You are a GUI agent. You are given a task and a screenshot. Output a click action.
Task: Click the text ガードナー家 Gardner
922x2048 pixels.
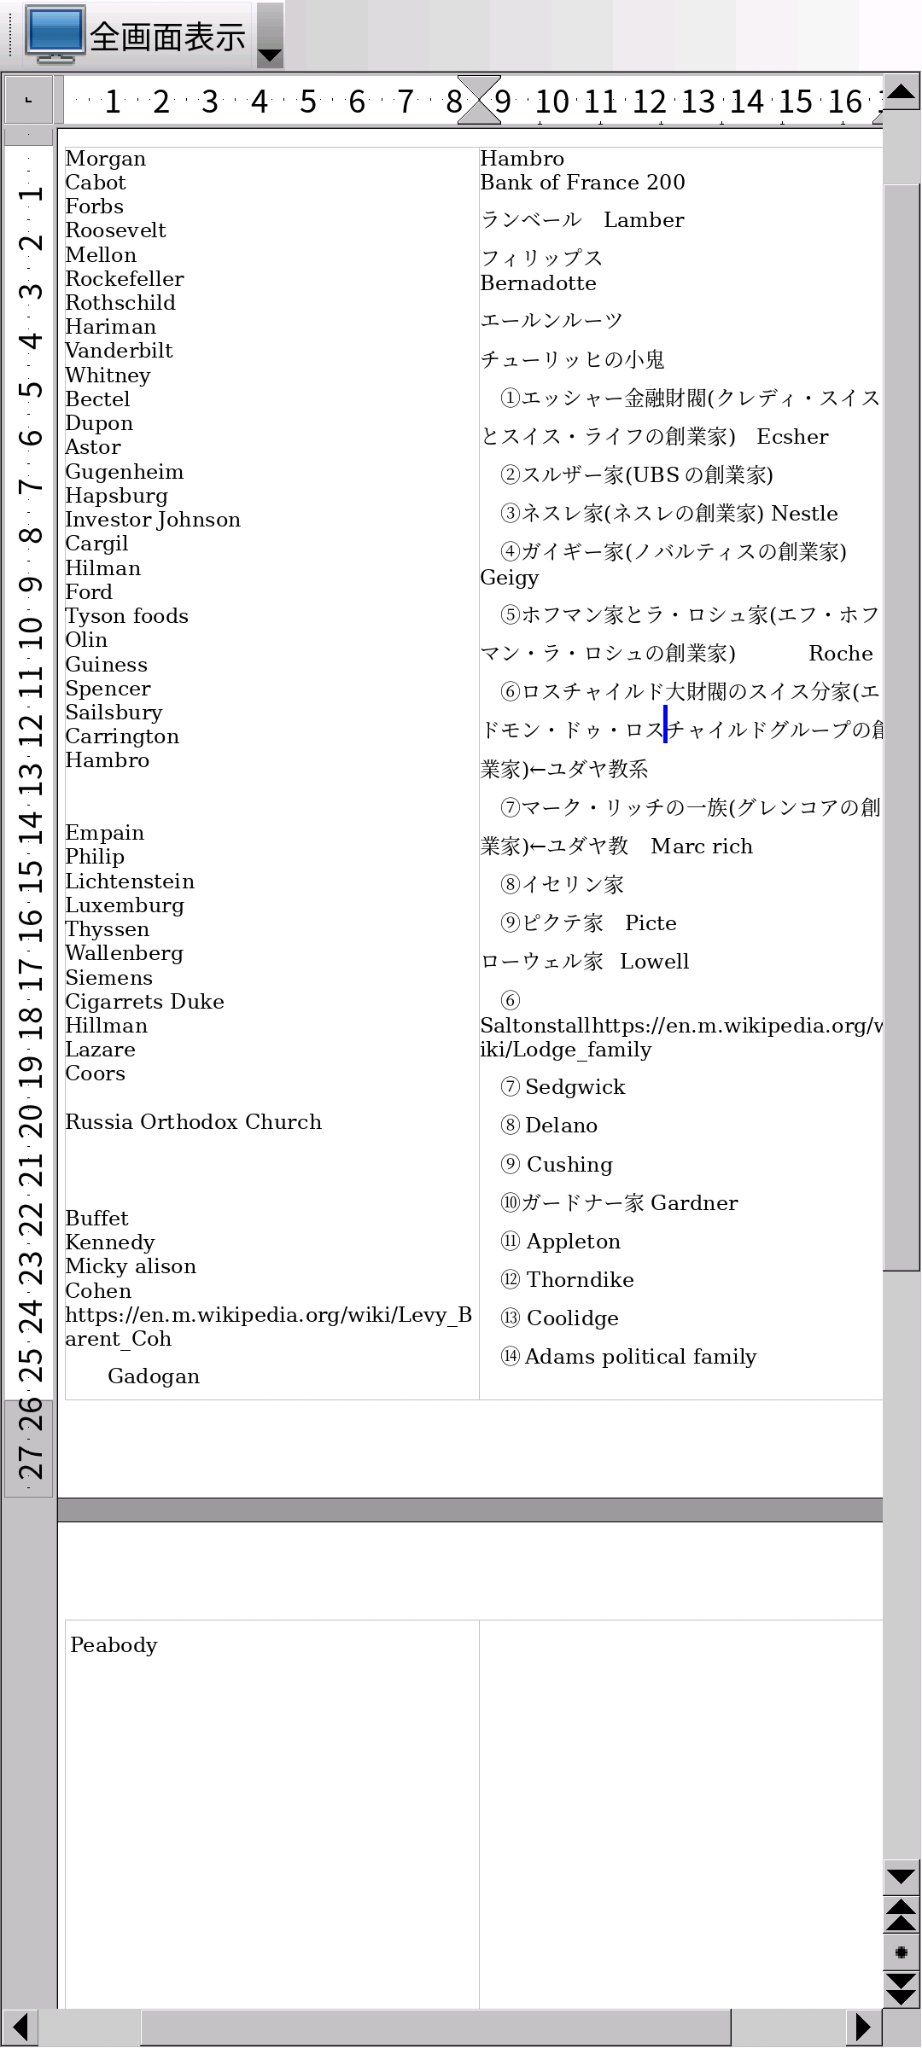pos(629,1203)
